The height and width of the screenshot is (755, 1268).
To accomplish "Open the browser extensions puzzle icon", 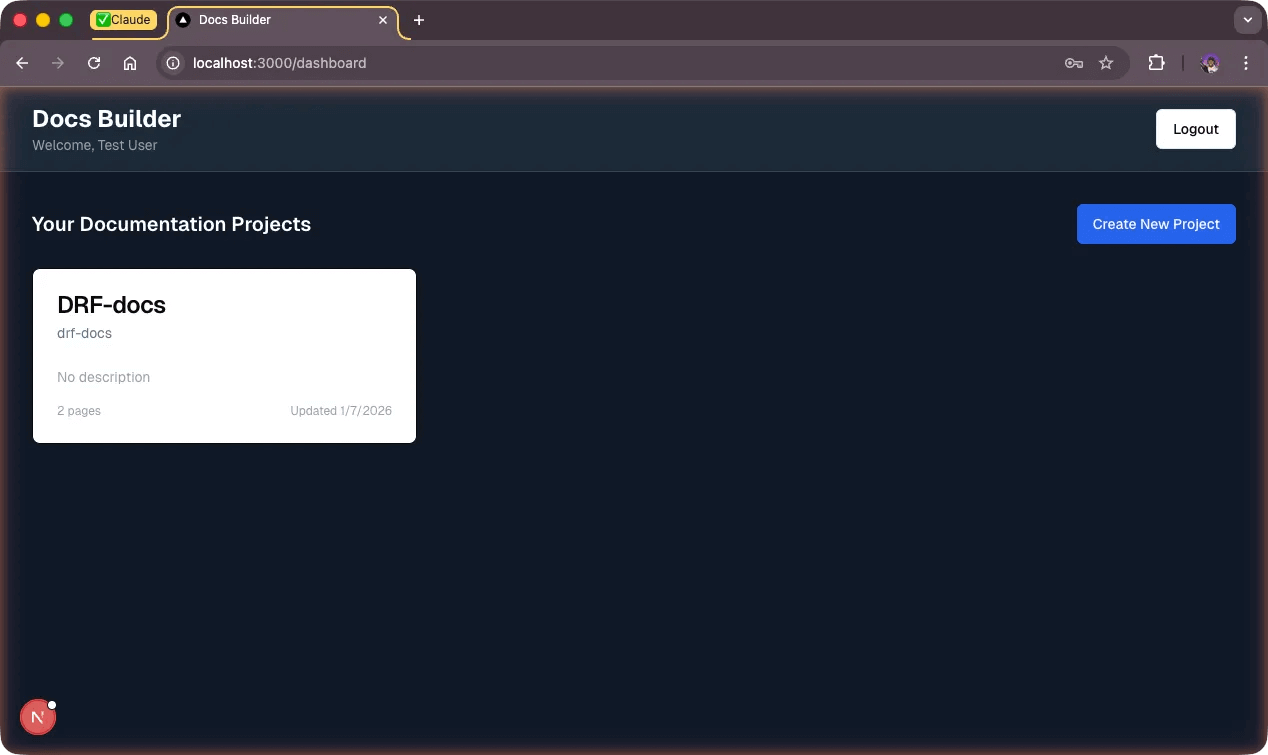I will click(1156, 62).
